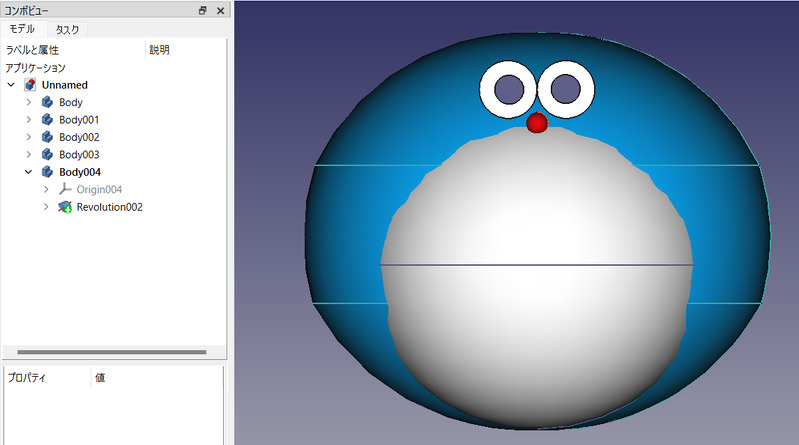The height and width of the screenshot is (445, 799).
Task: Switch to the モデル tab
Action: point(22,29)
